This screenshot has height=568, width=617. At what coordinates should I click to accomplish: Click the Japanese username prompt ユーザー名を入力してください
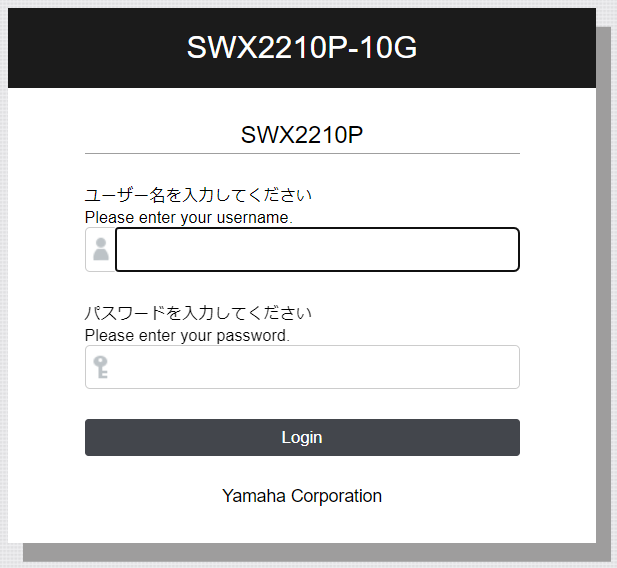pyautogui.click(x=198, y=195)
